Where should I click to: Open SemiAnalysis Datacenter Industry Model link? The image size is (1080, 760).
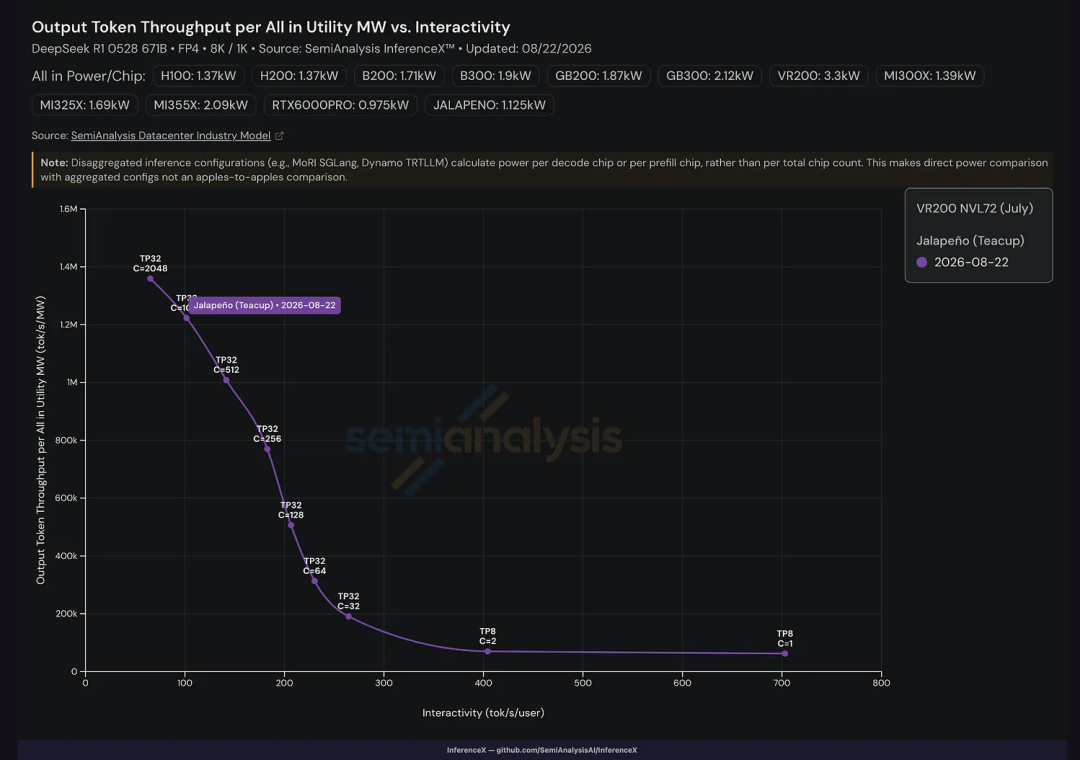point(171,136)
